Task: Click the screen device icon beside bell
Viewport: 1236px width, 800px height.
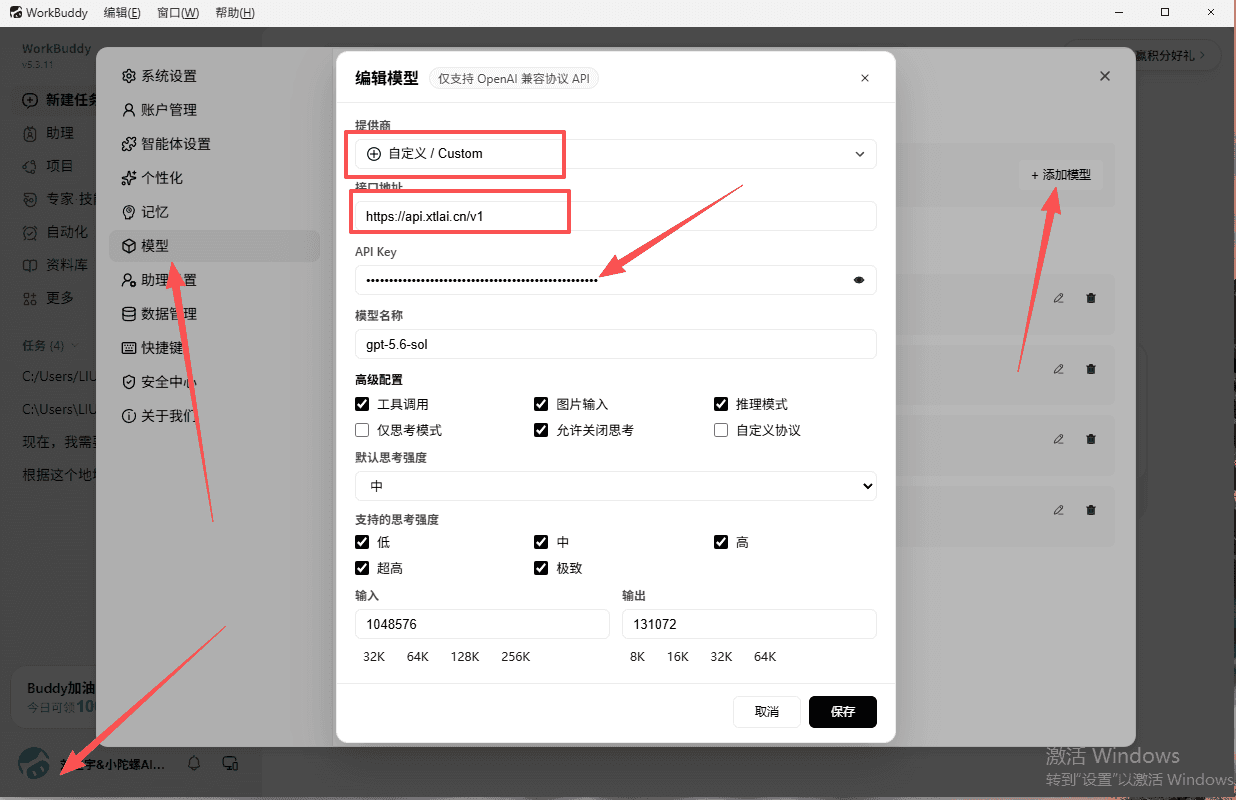Action: (x=230, y=764)
